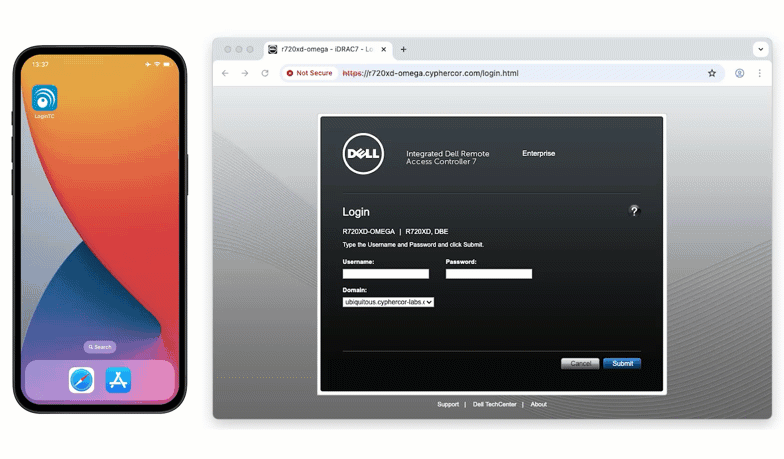Expand the Domain dropdown
784x459 pixels.
point(388,302)
